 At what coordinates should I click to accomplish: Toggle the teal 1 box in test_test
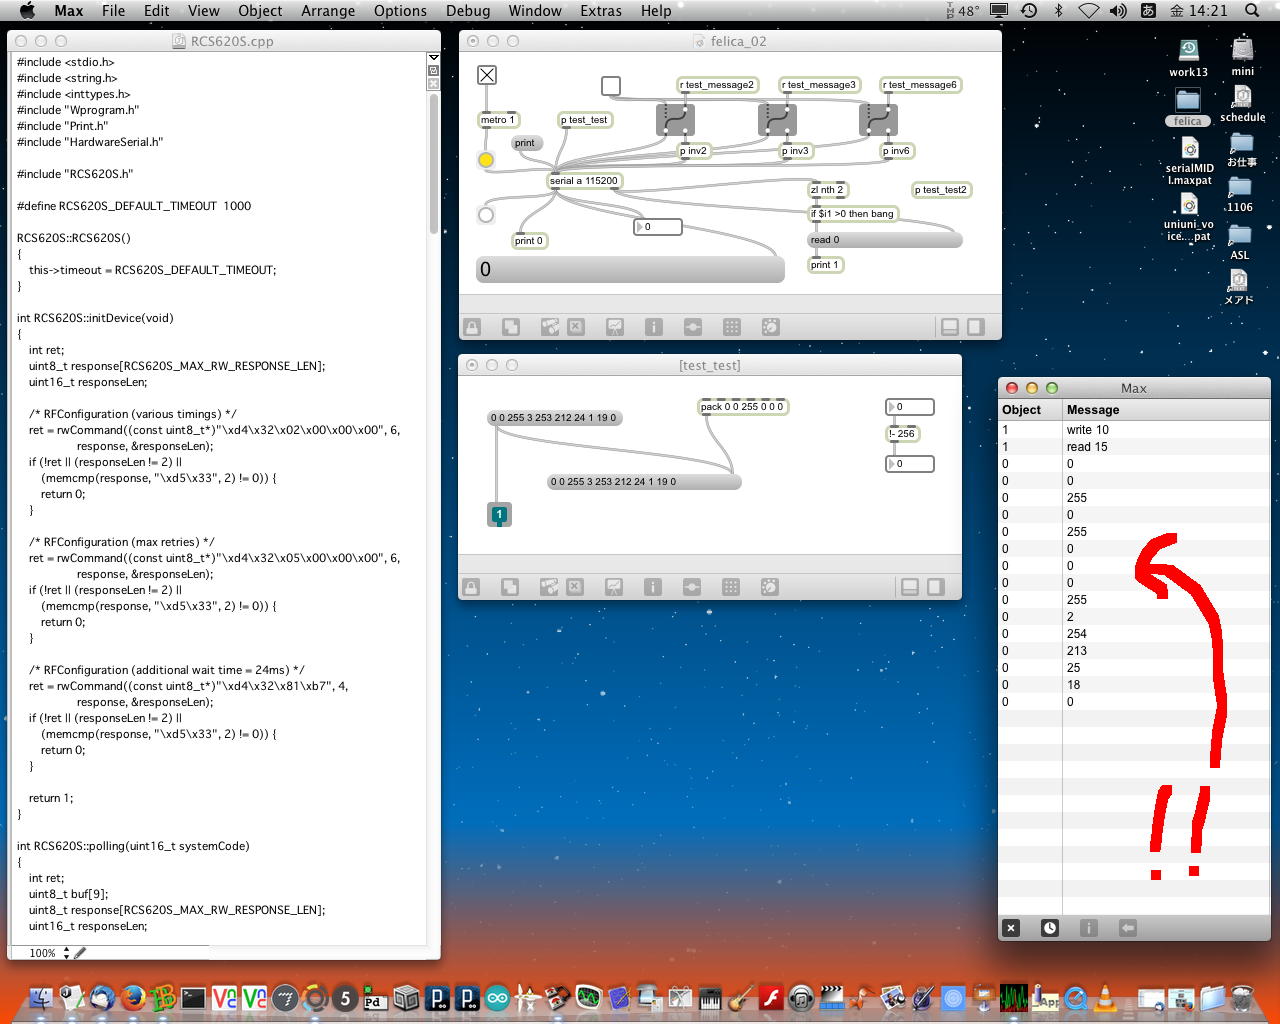[x=499, y=514]
